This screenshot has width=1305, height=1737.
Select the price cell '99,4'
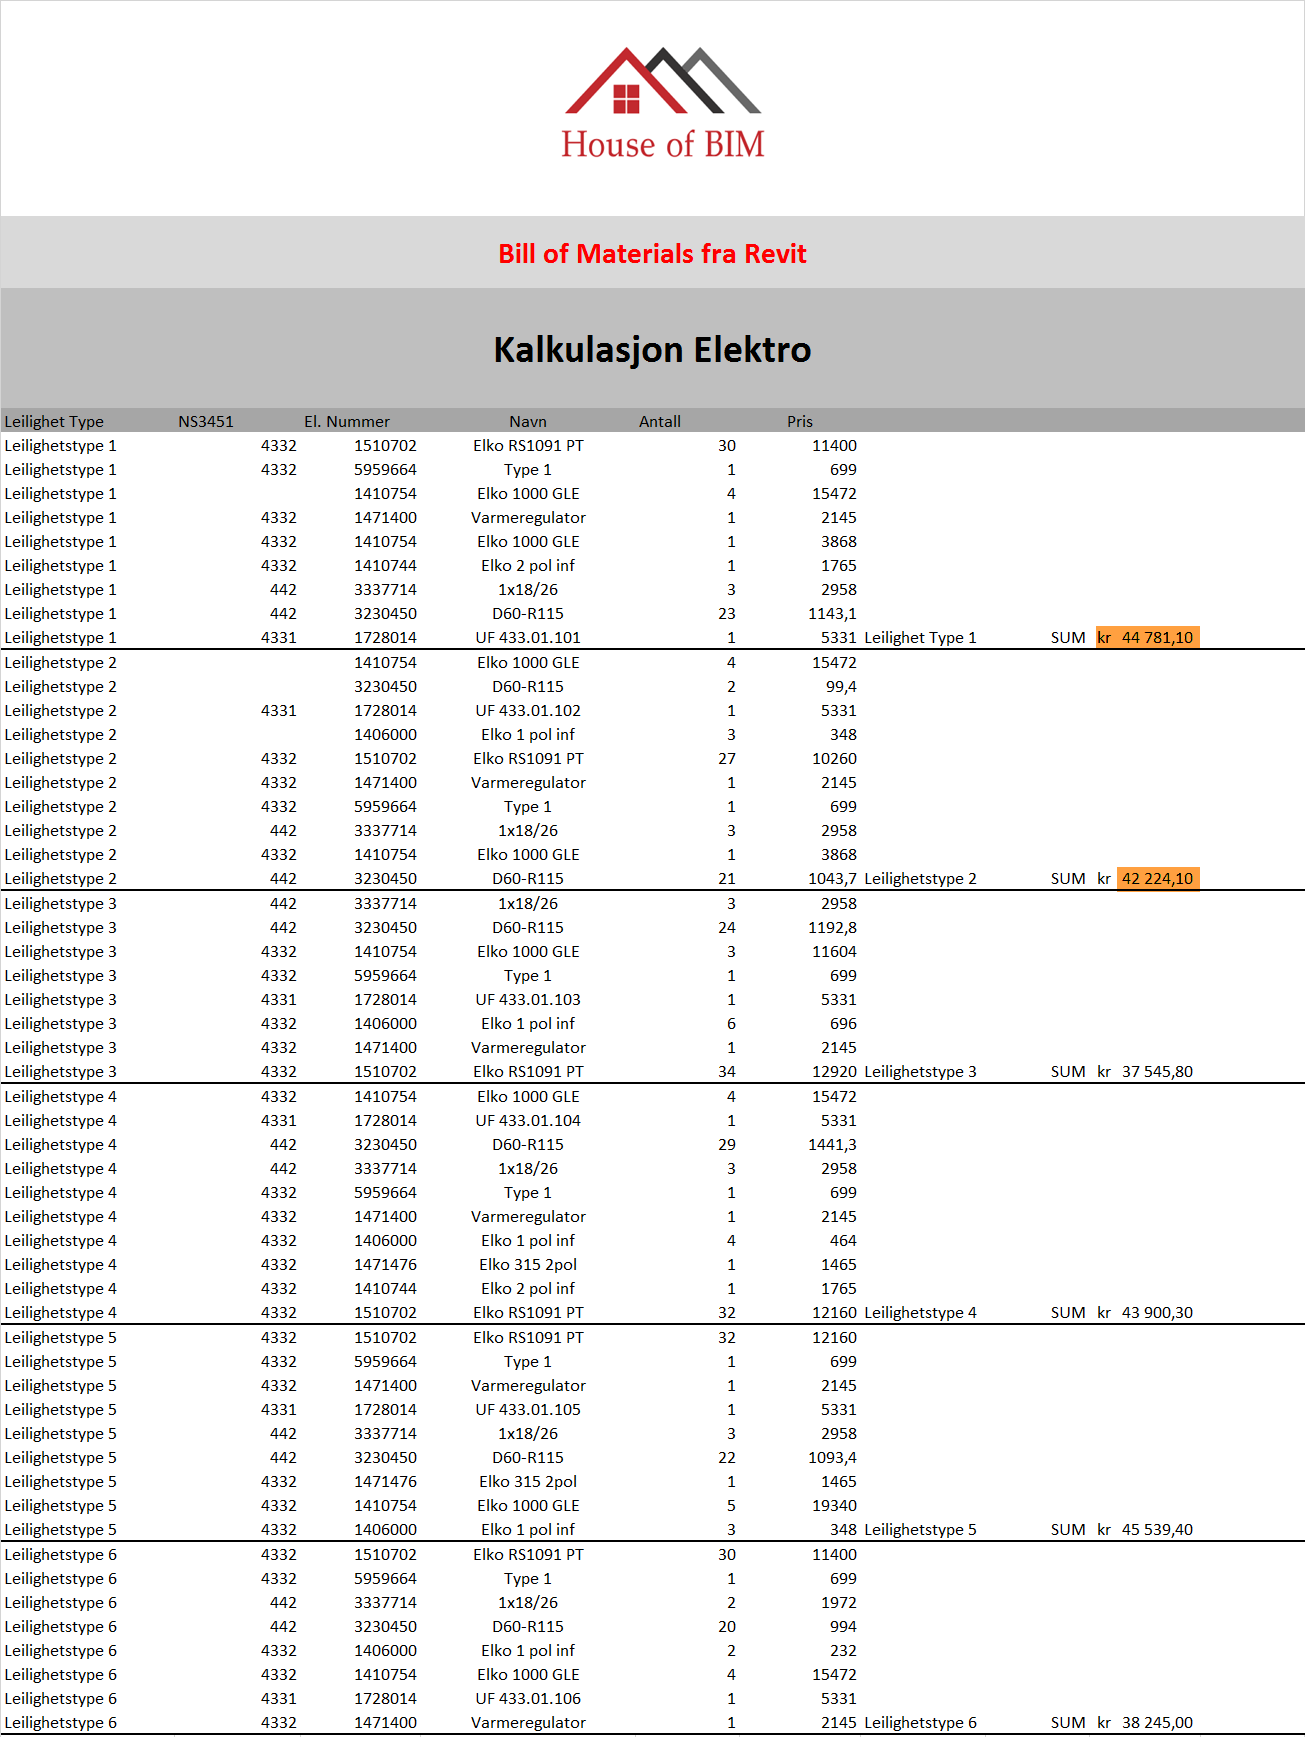click(841, 686)
